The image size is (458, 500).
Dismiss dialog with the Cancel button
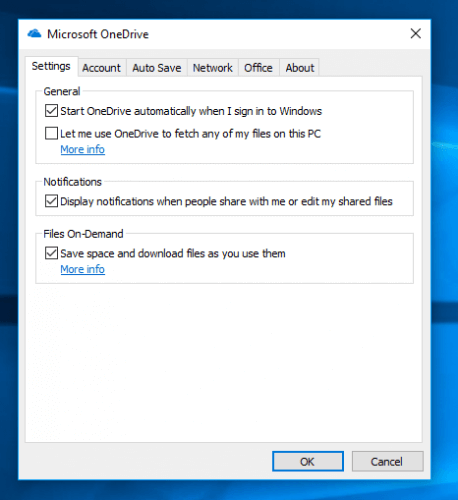(x=387, y=461)
